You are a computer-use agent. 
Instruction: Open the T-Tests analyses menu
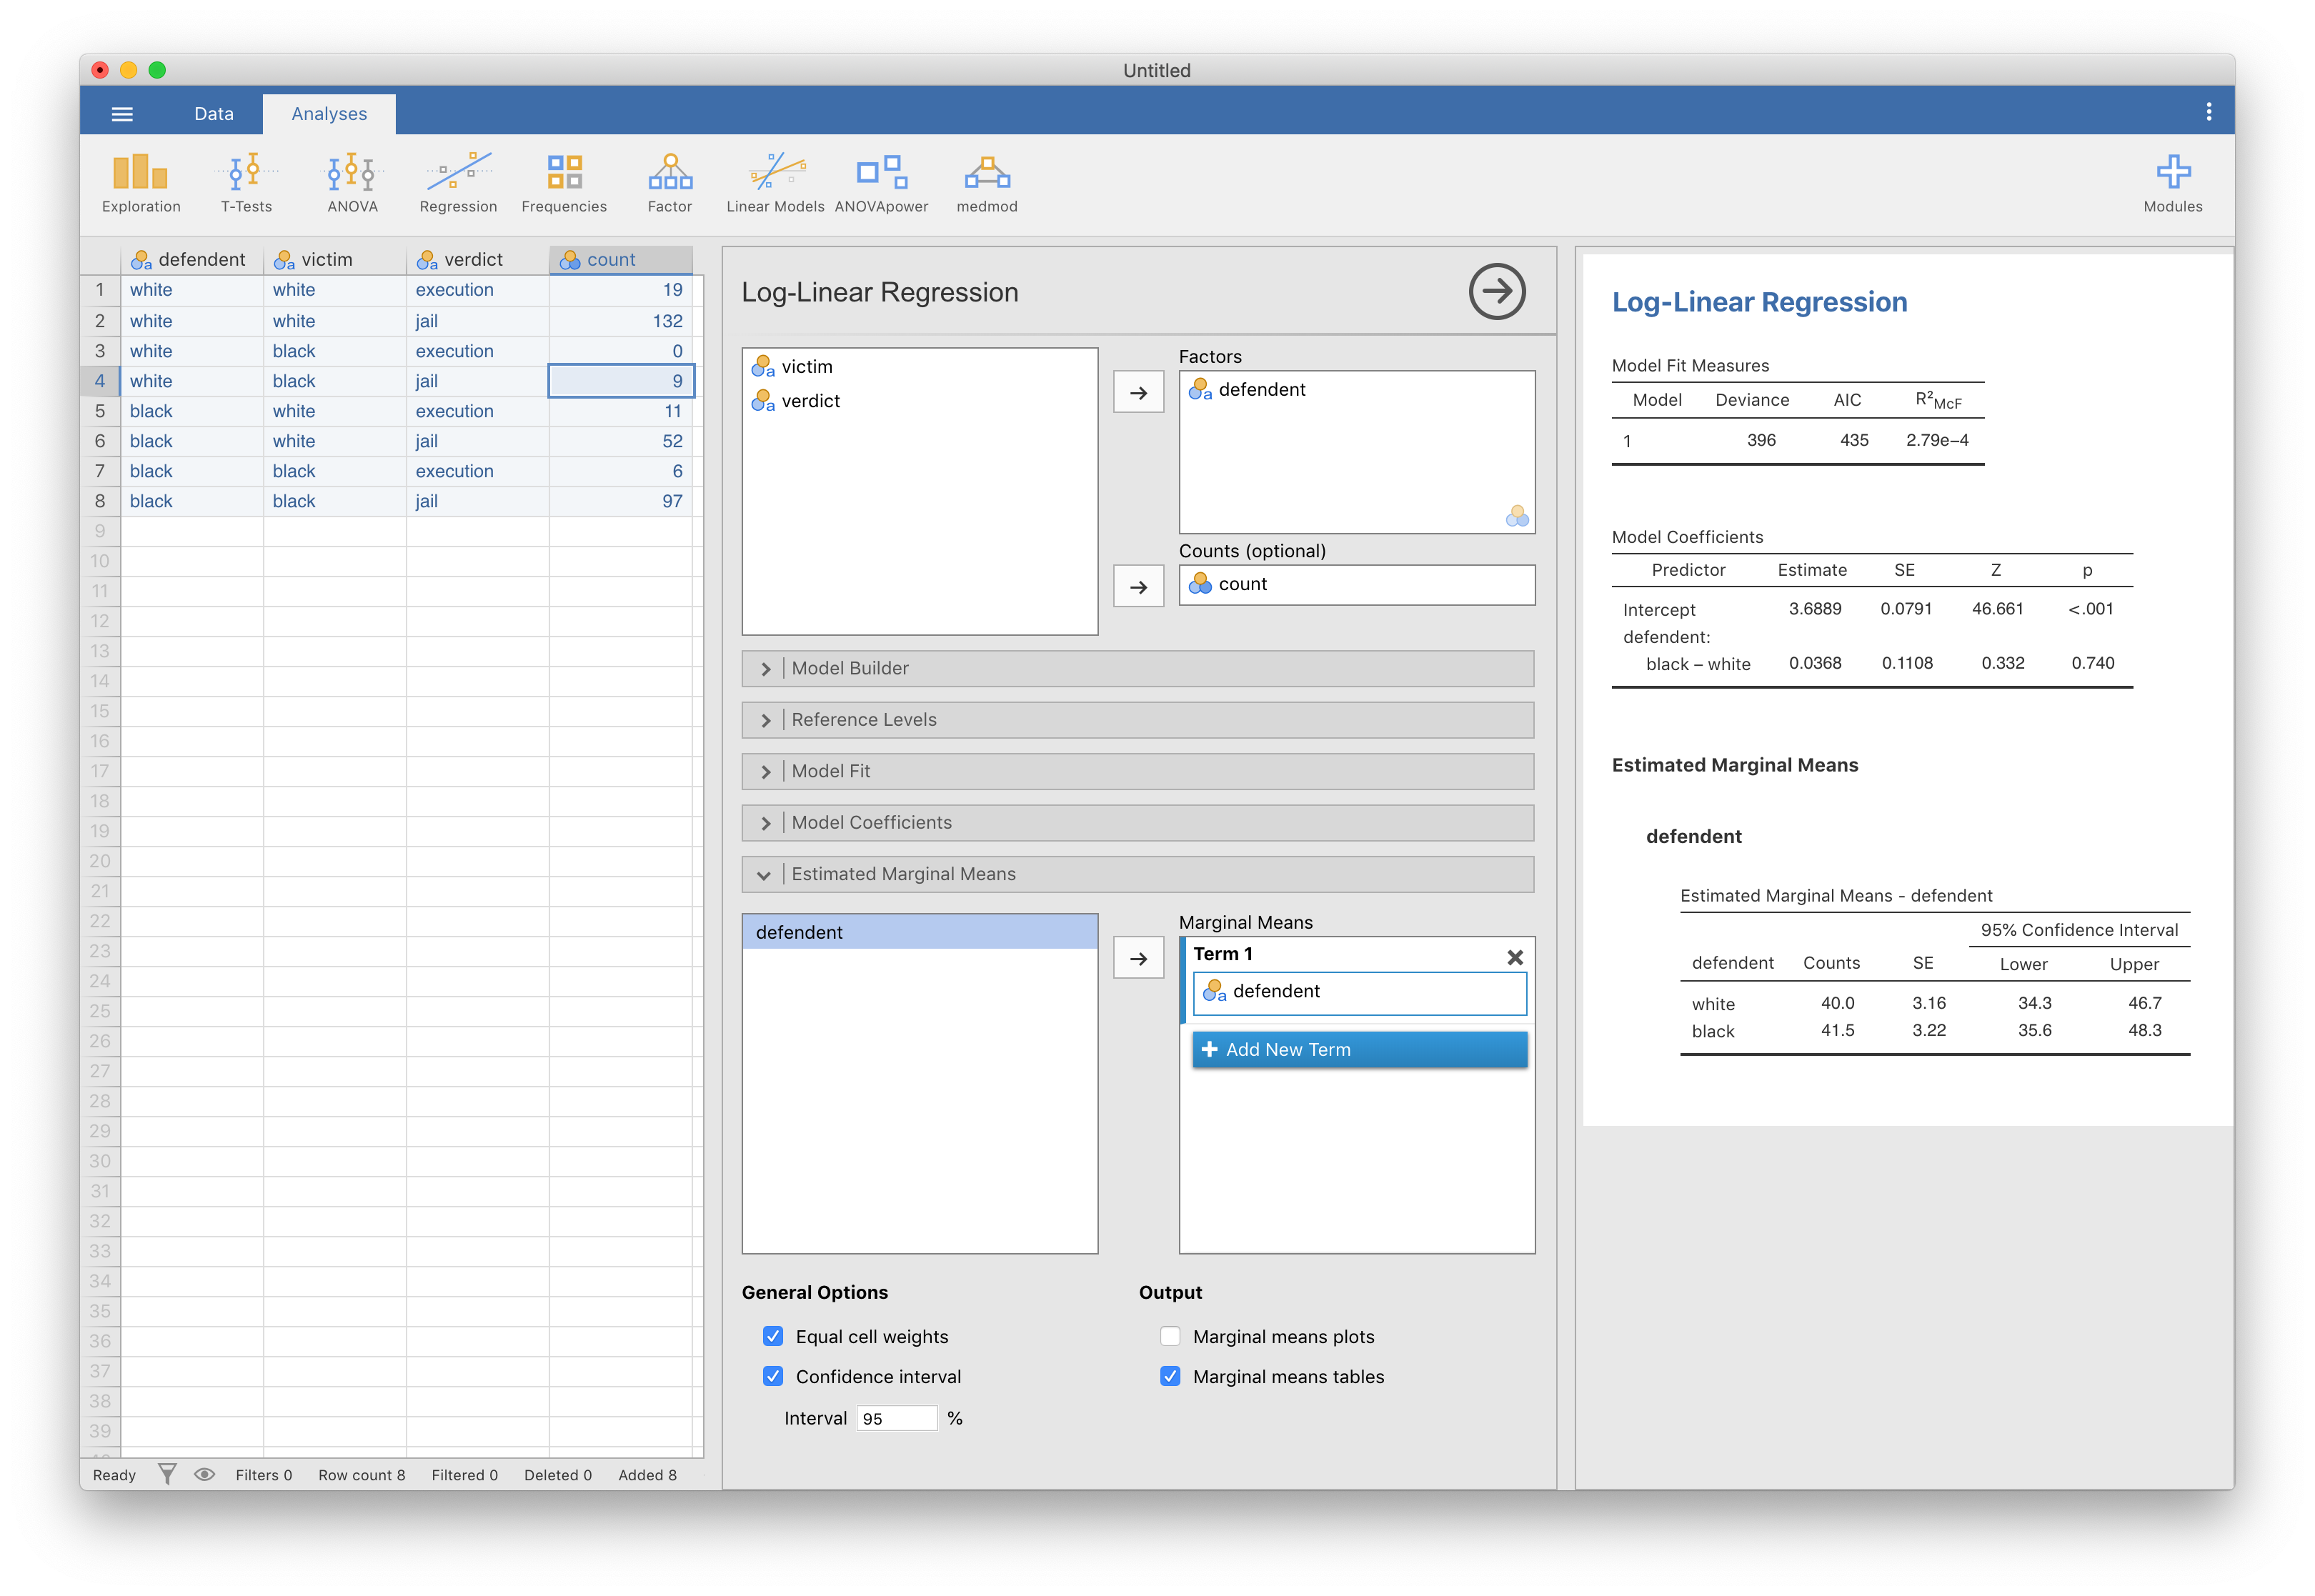(x=246, y=183)
